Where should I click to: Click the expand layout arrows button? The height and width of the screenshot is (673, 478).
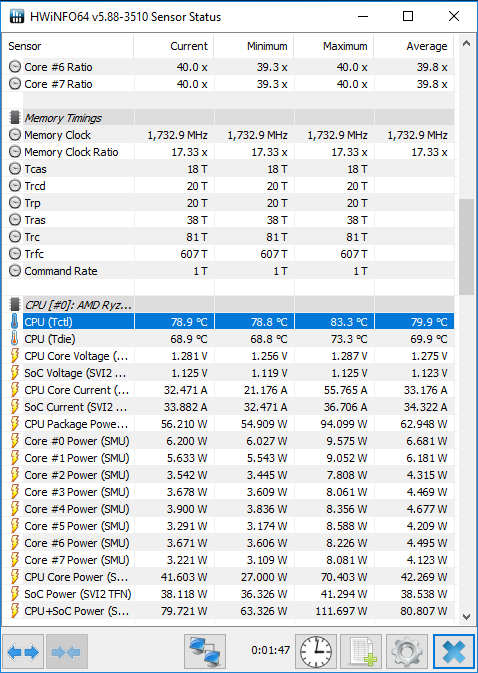click(x=23, y=652)
